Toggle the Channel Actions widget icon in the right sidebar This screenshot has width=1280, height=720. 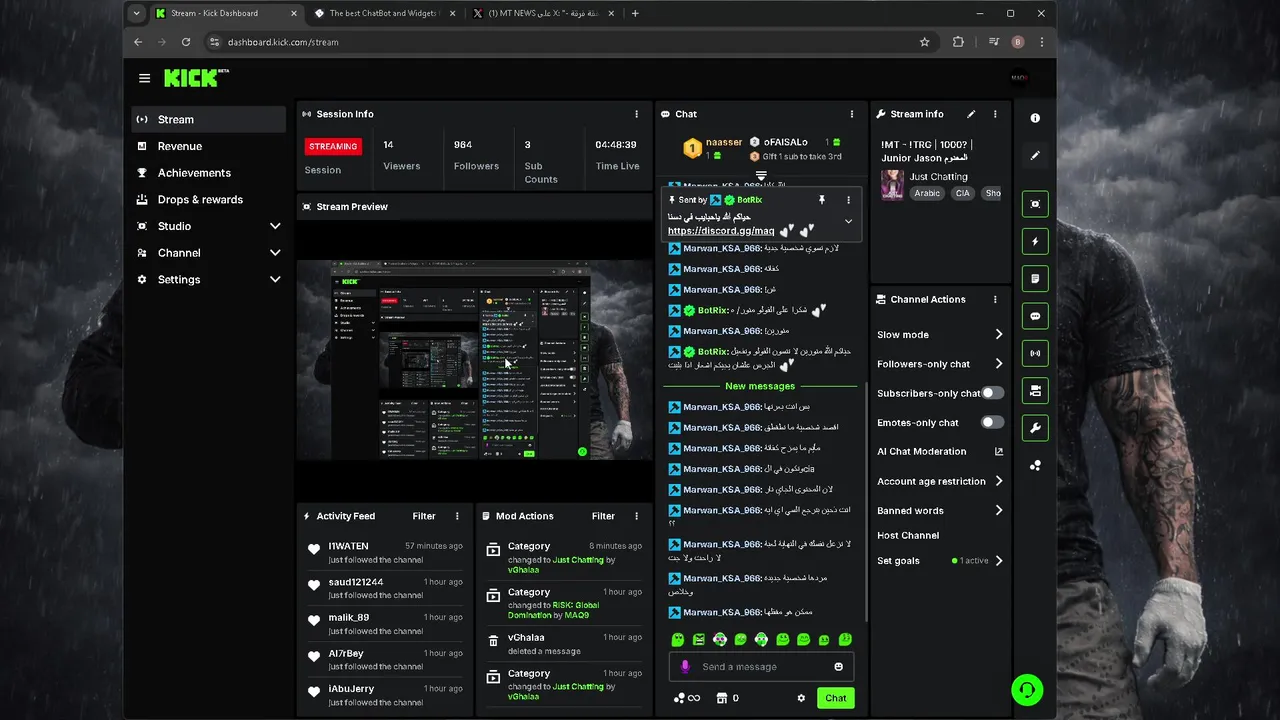pyautogui.click(x=1035, y=391)
